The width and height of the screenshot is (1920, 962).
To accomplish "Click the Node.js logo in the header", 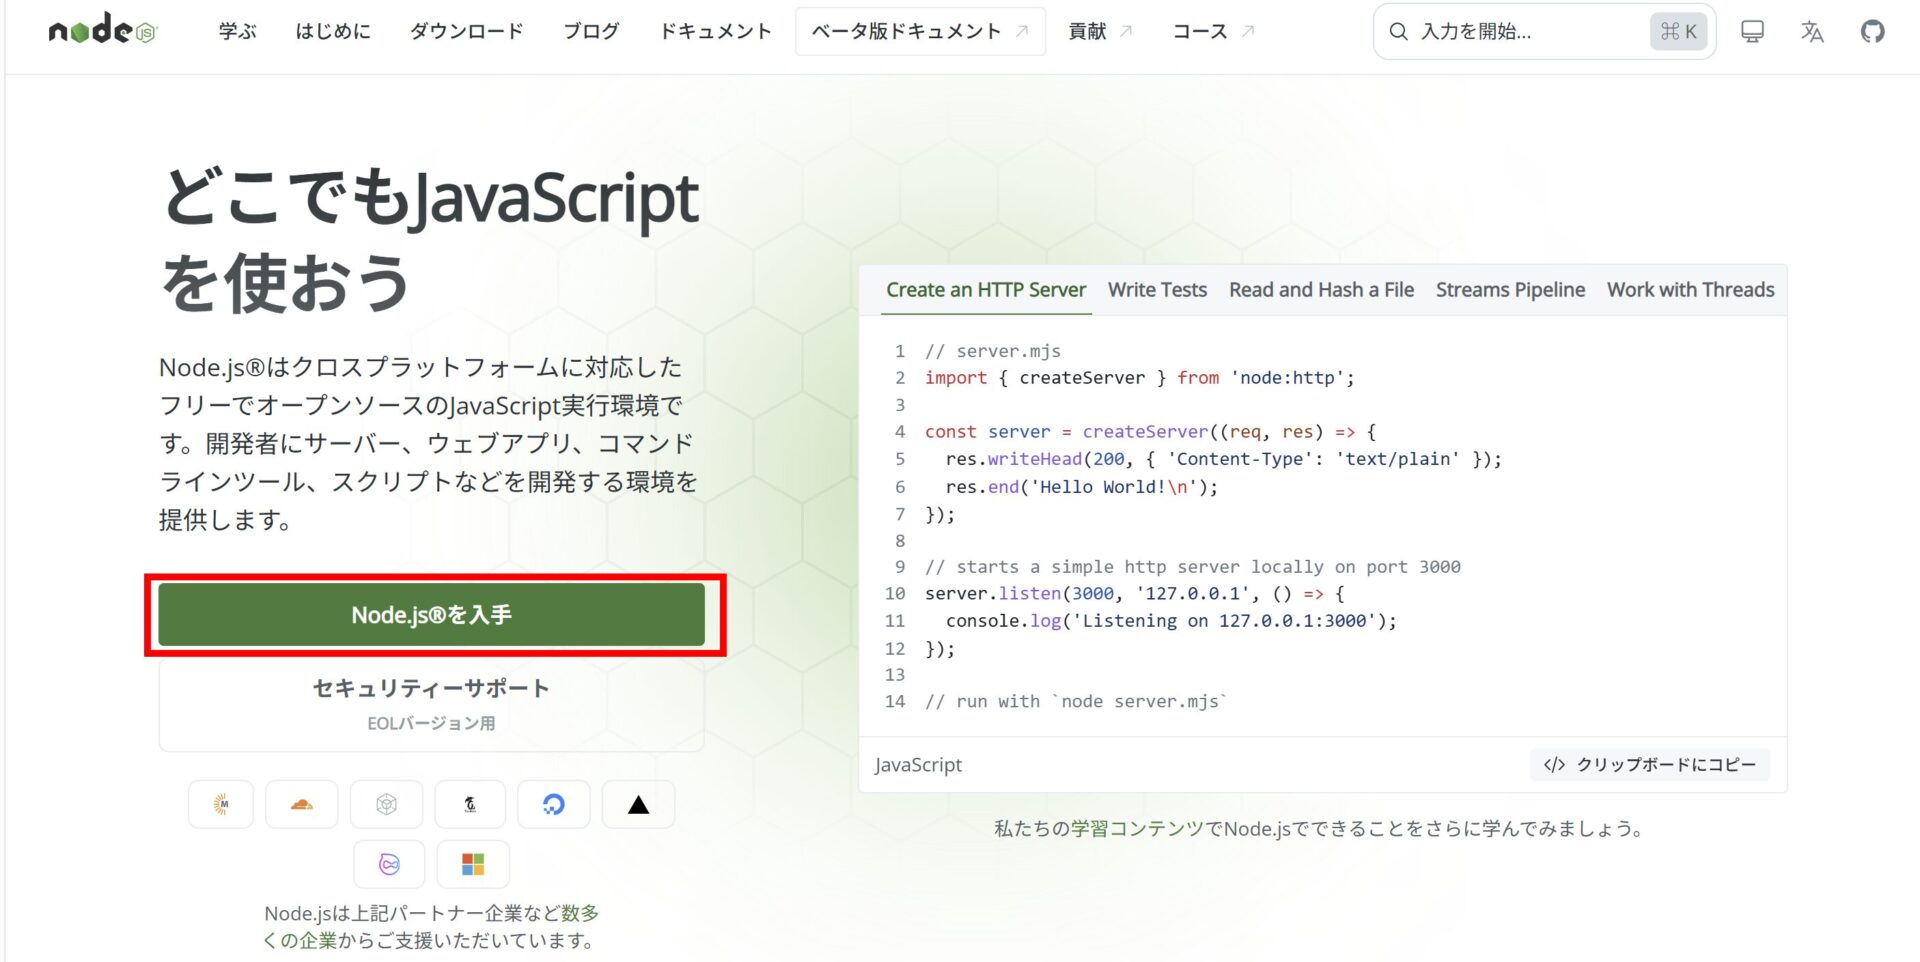I will (x=103, y=31).
